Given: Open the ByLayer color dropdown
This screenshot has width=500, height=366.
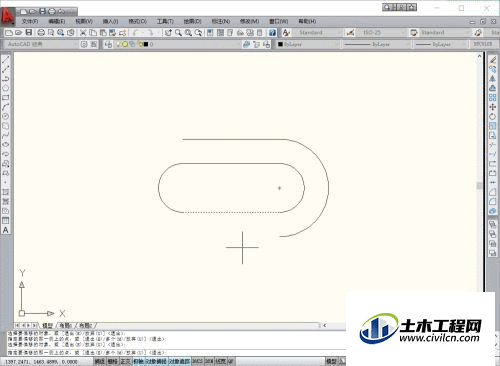Looking at the screenshot, I should 308,44.
